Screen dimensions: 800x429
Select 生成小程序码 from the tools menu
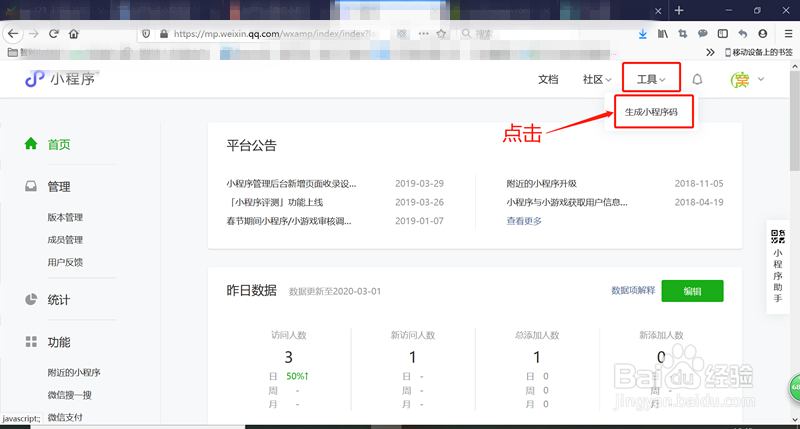(651, 112)
